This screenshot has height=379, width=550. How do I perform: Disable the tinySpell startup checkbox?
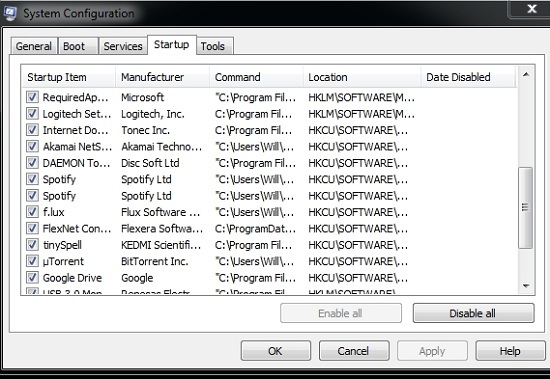[x=32, y=245]
